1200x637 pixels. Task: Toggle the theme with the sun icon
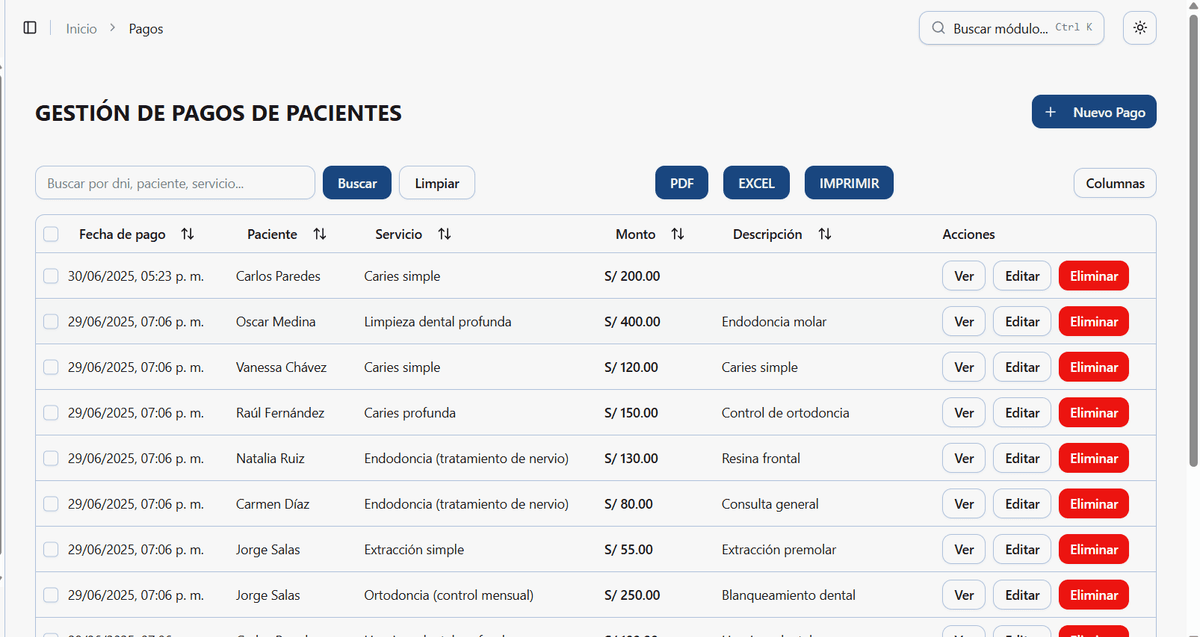pos(1139,27)
